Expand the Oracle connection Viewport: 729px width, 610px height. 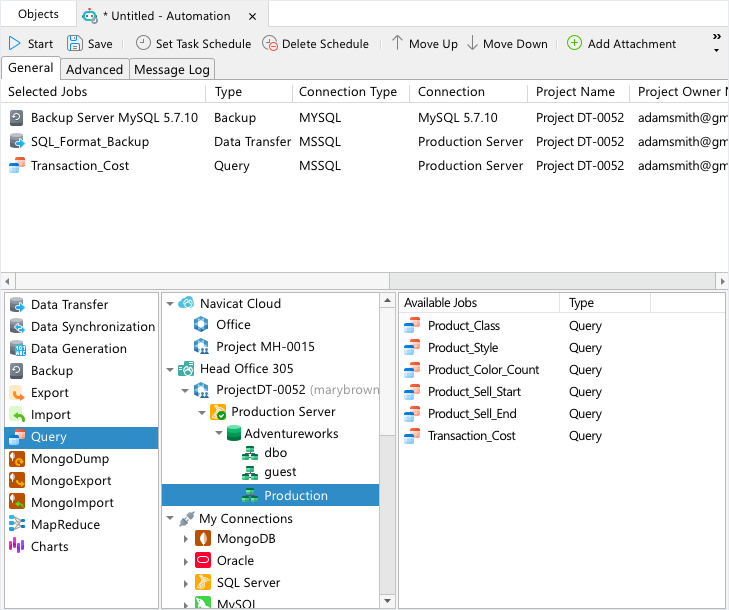[x=186, y=561]
